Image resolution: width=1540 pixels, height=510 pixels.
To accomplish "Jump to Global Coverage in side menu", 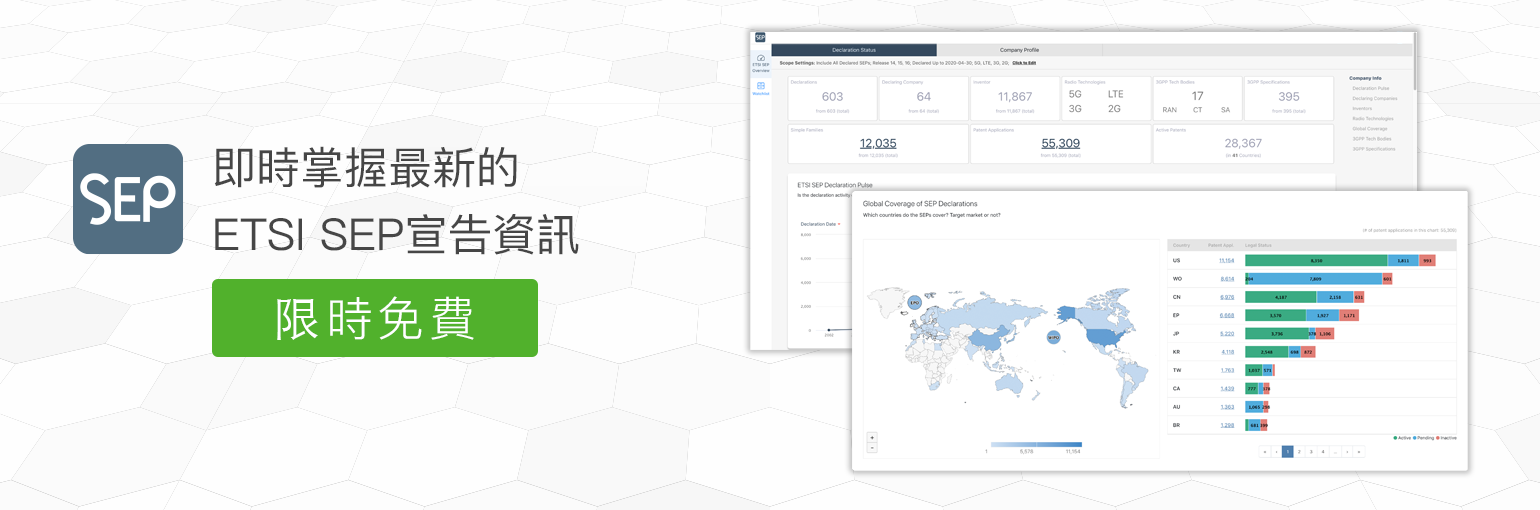I will 1369,128.
